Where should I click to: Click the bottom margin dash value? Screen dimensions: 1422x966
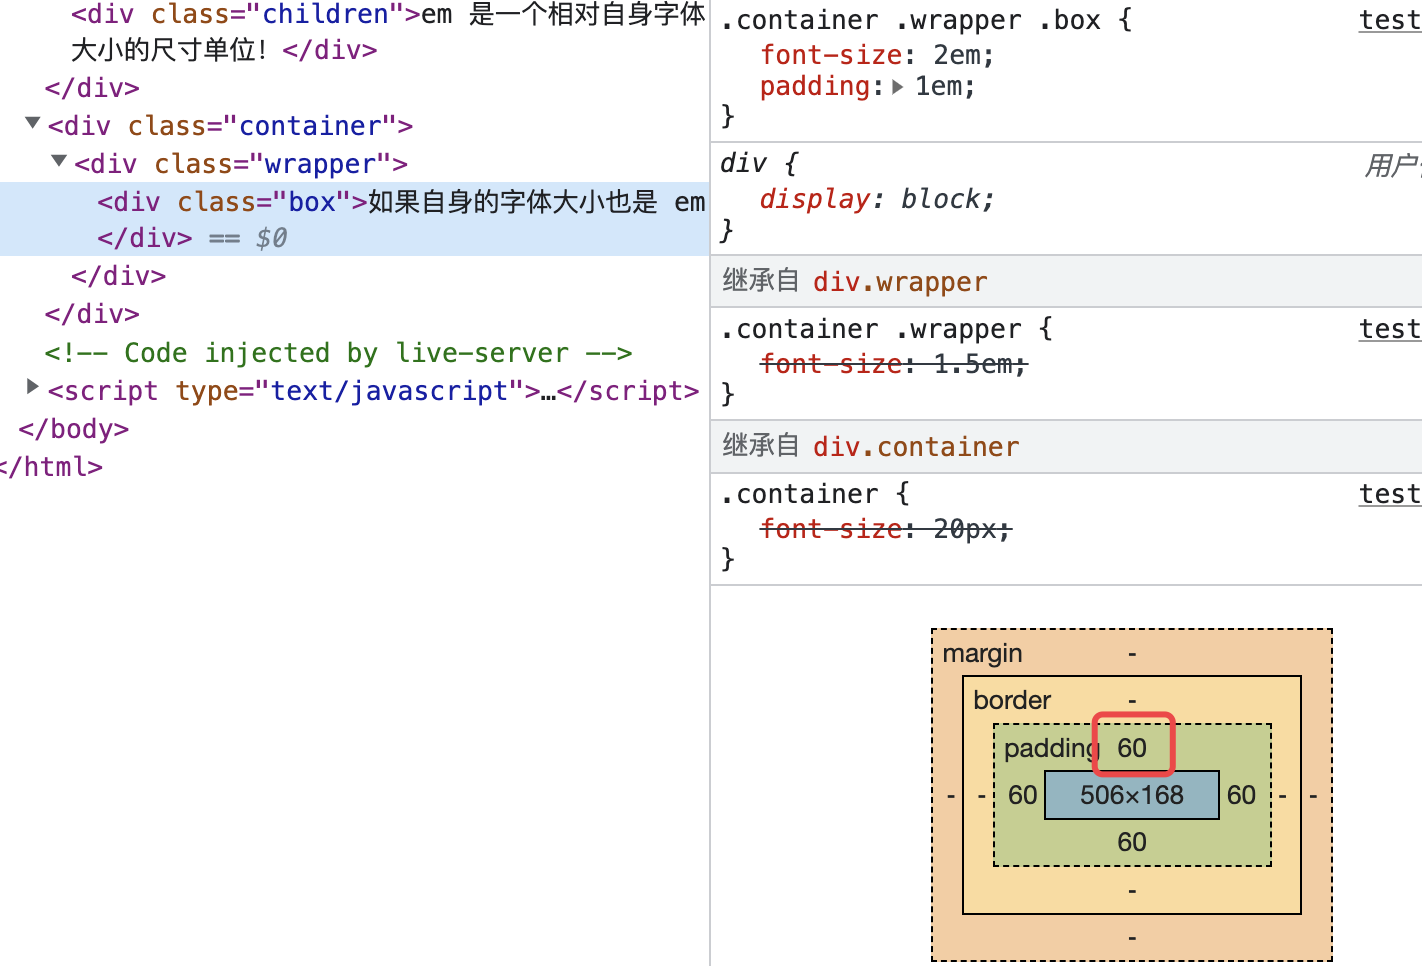pyautogui.click(x=1132, y=937)
